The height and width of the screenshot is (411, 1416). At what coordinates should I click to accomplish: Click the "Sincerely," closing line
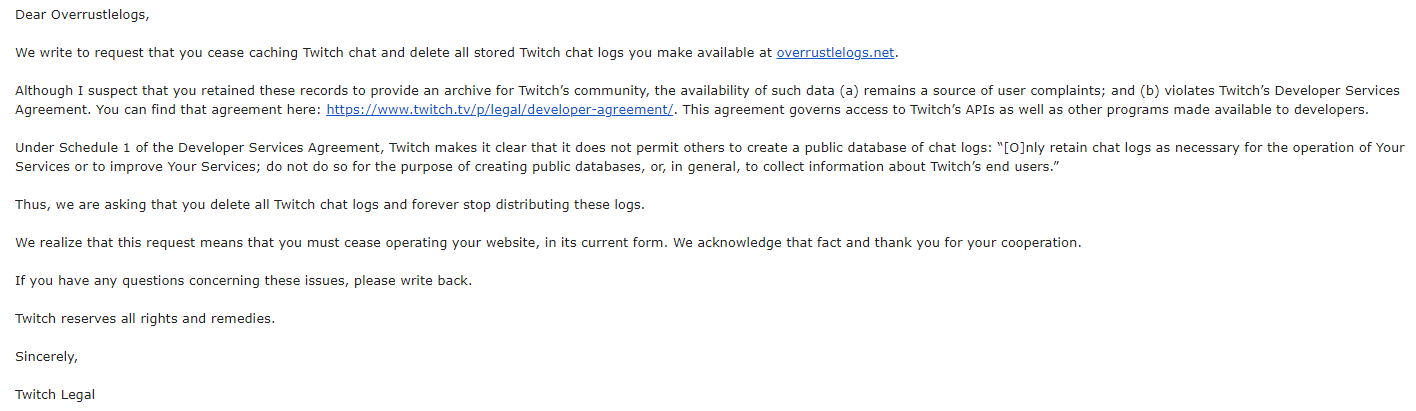(x=46, y=356)
